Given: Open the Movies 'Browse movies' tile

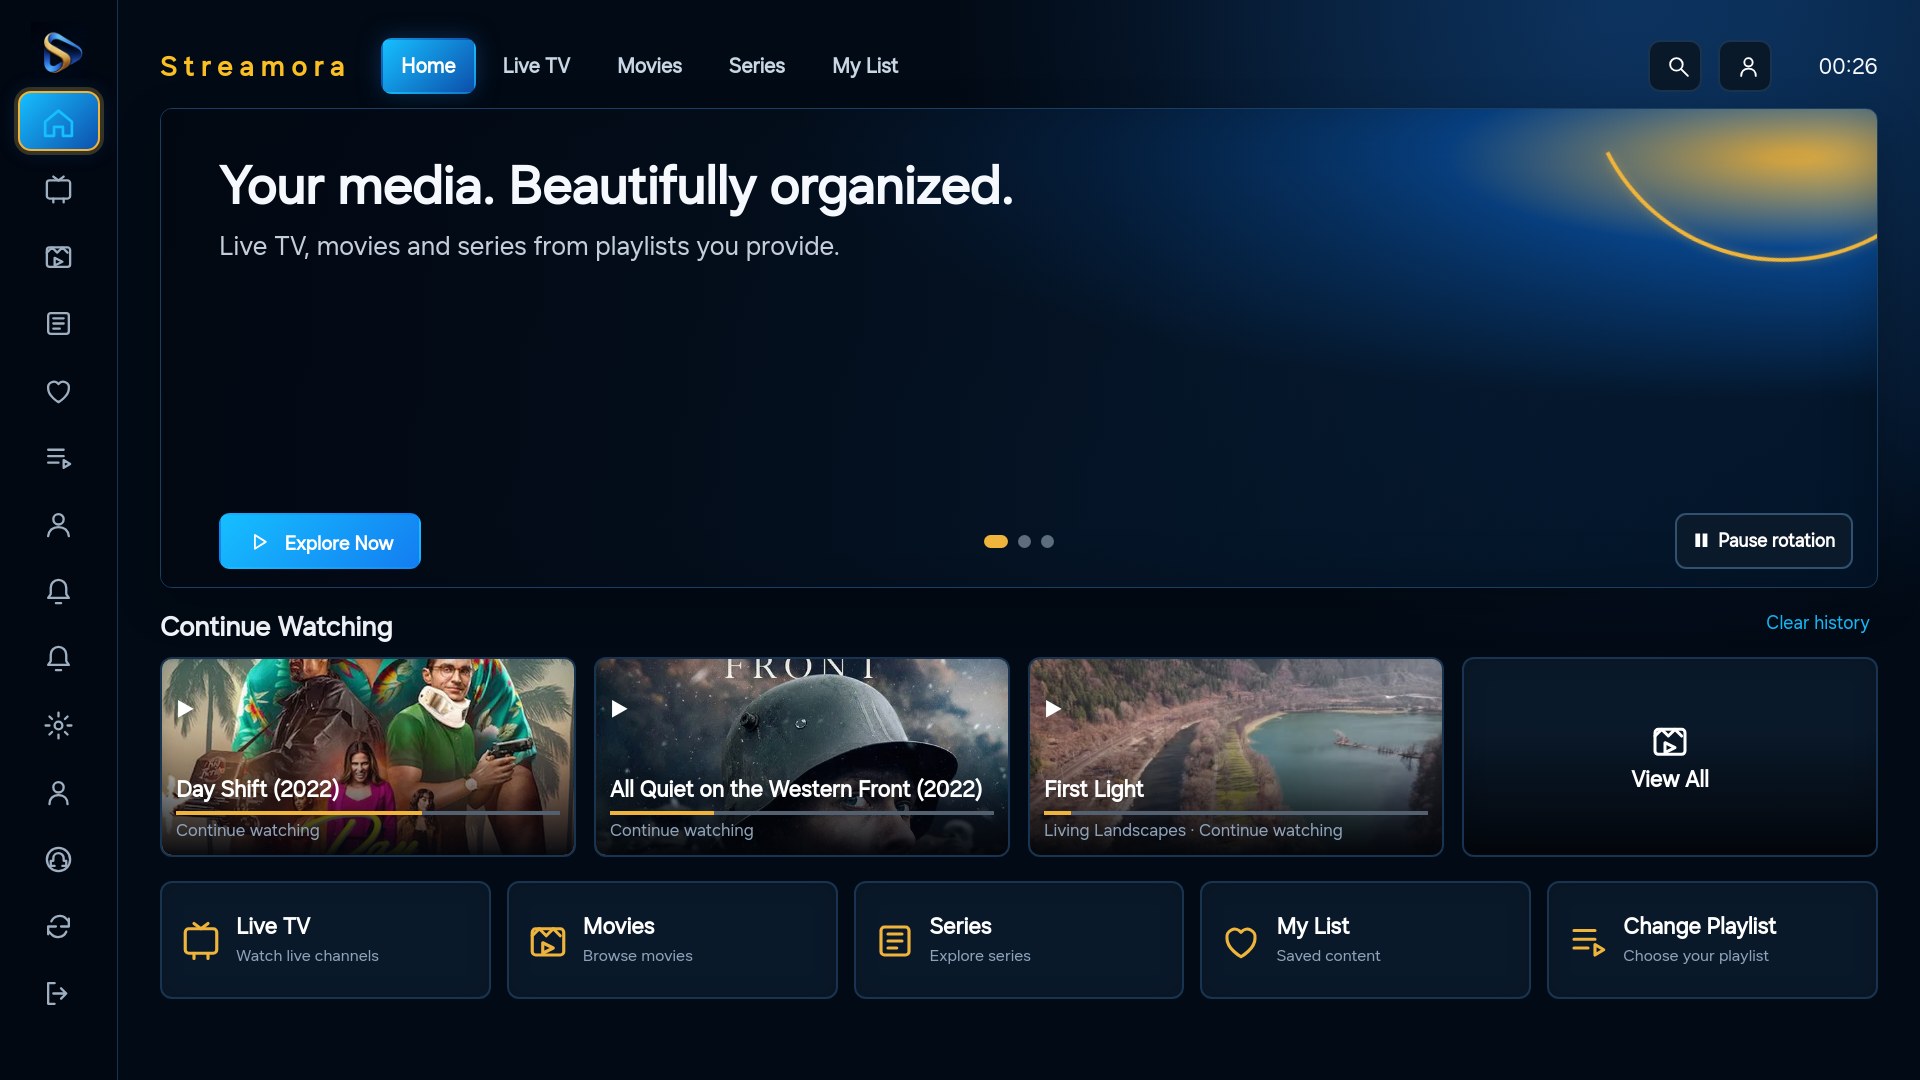Looking at the screenshot, I should pyautogui.click(x=672, y=940).
